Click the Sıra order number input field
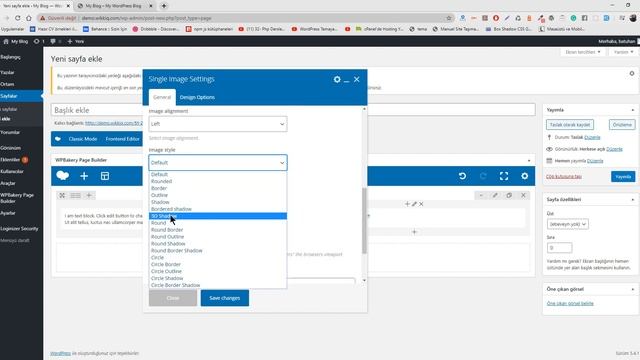 559,248
